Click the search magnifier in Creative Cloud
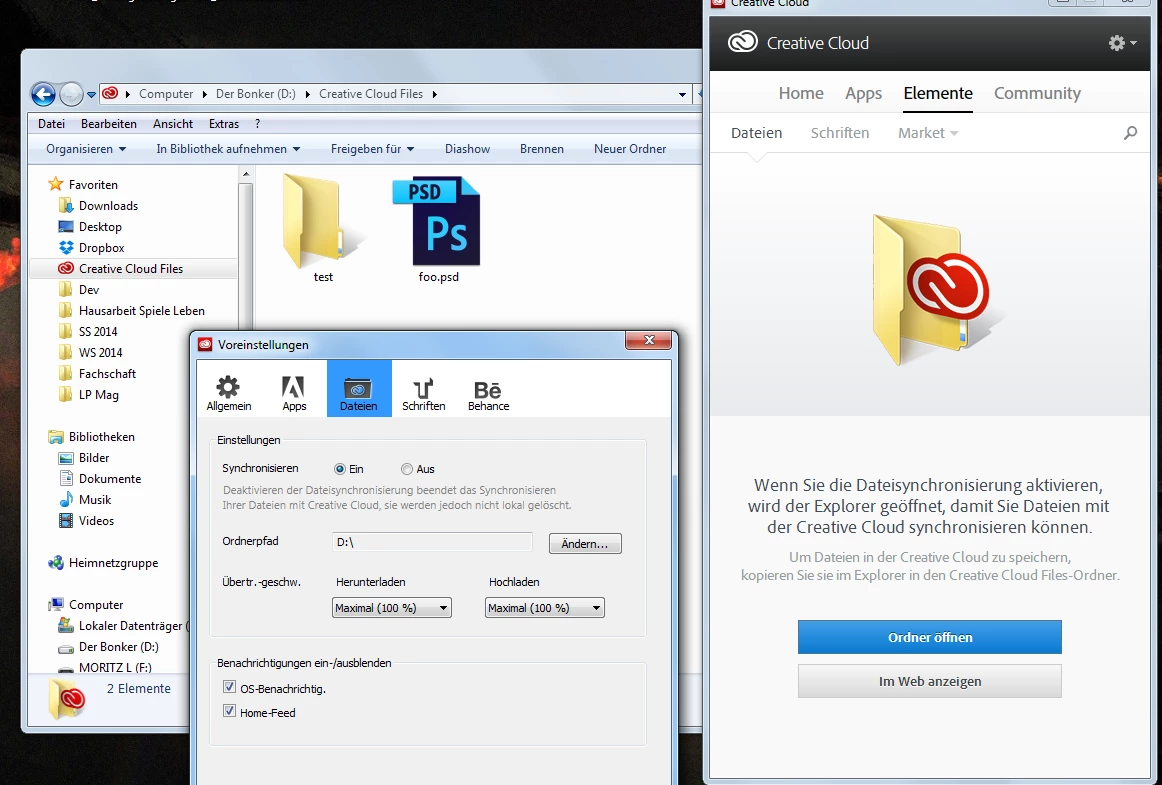This screenshot has width=1162, height=785. 1130,133
